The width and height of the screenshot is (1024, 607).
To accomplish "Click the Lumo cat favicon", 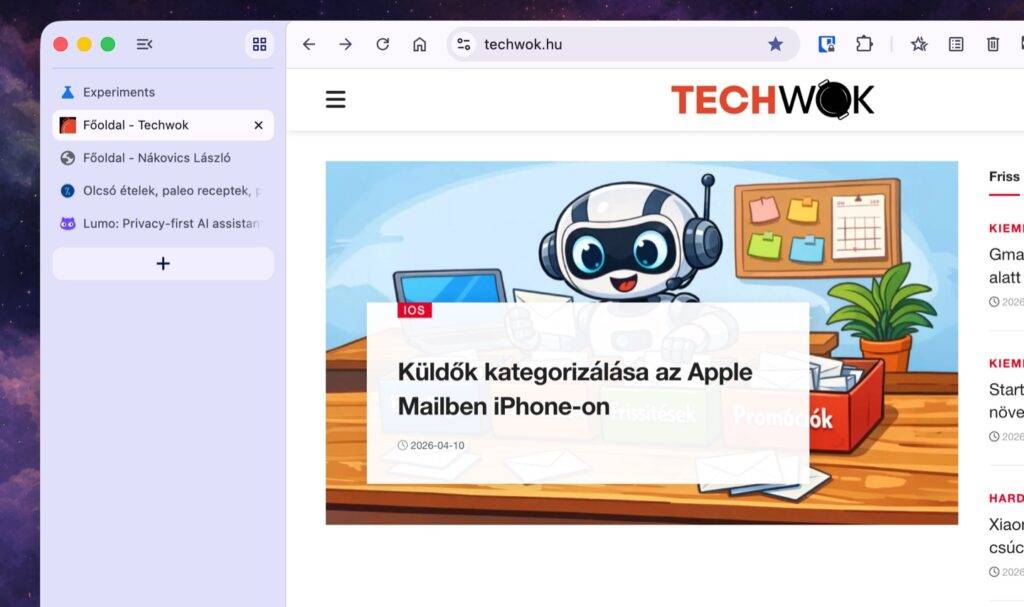I will [x=68, y=223].
